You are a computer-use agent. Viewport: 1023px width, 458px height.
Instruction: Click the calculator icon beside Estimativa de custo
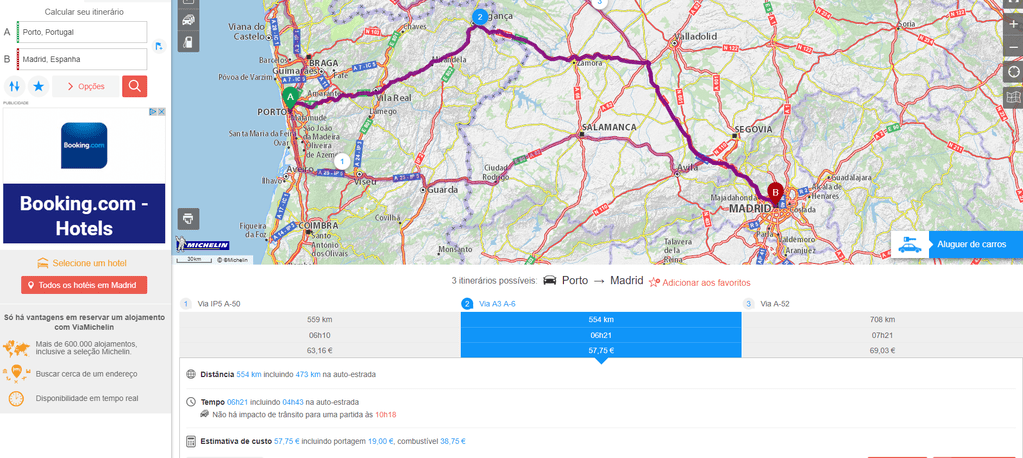pyautogui.click(x=191, y=441)
